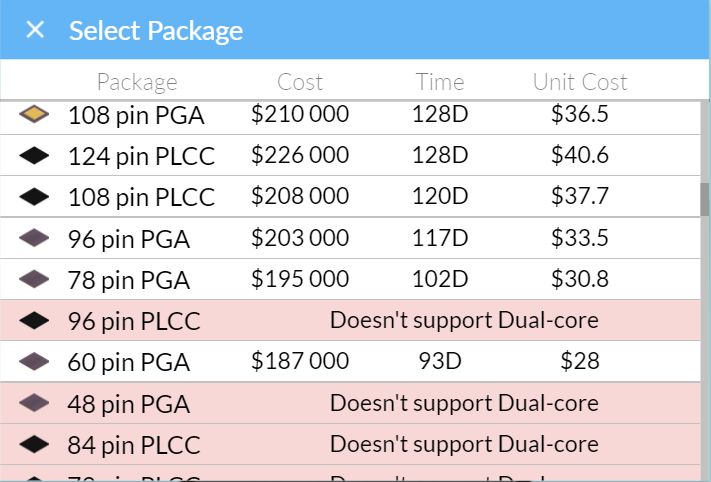The image size is (711, 482).
Task: Pick the 96 pin PGA package name
Action: (x=128, y=239)
